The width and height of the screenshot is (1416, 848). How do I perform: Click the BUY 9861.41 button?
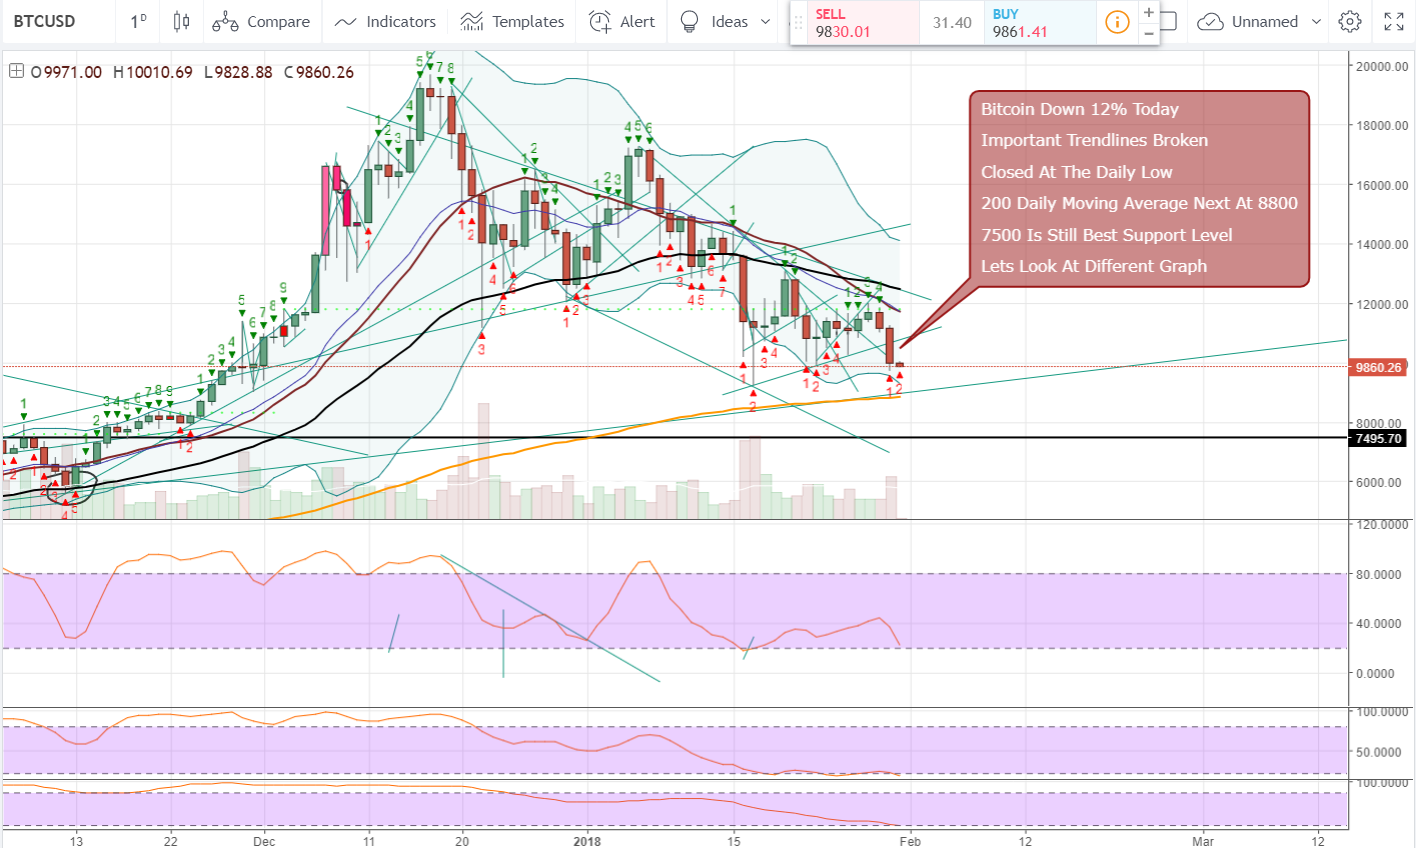[x=1040, y=22]
